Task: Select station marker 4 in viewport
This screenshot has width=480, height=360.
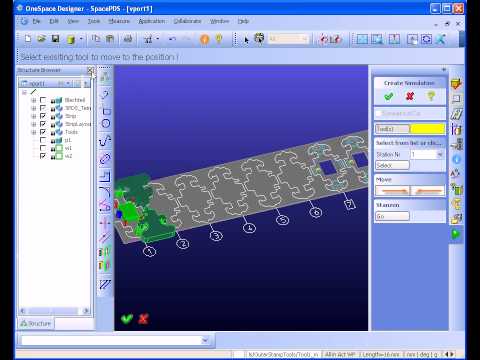Action: (249, 228)
